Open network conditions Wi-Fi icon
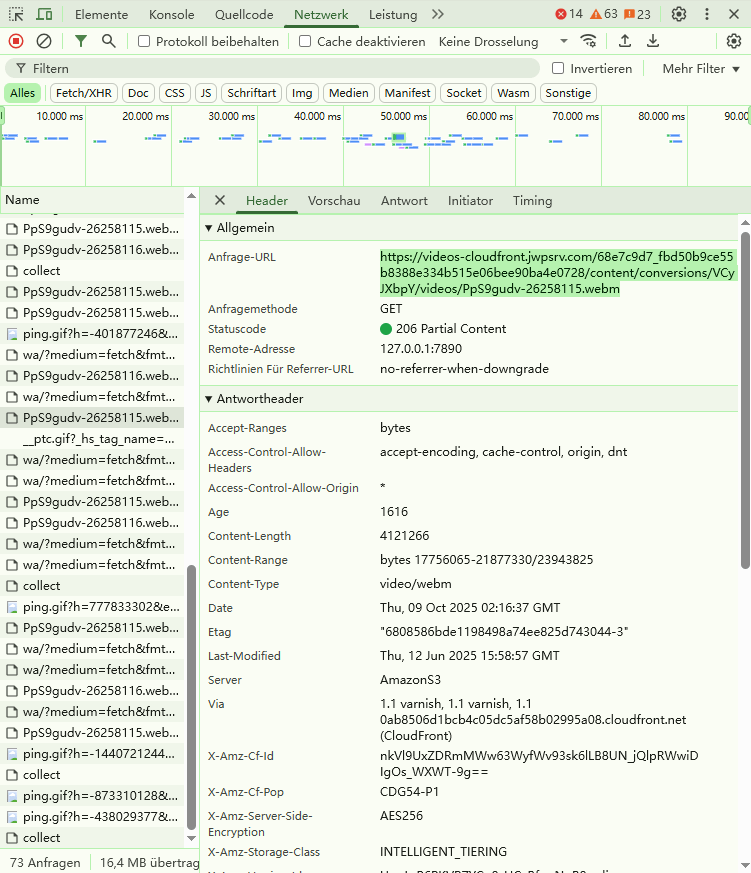Screen dimensions: 751x873 point(589,41)
